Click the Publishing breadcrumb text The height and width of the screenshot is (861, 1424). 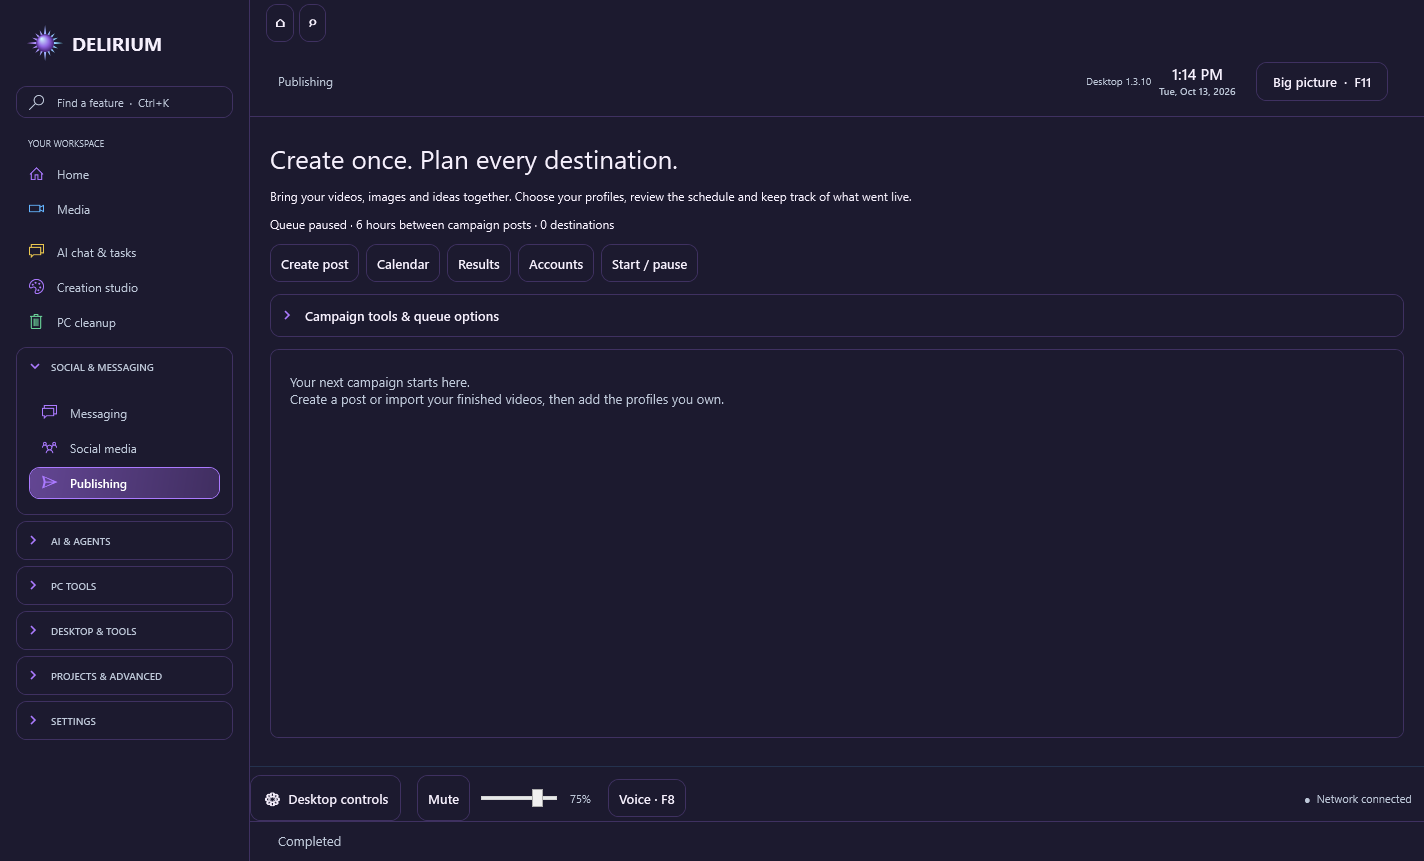[305, 82]
